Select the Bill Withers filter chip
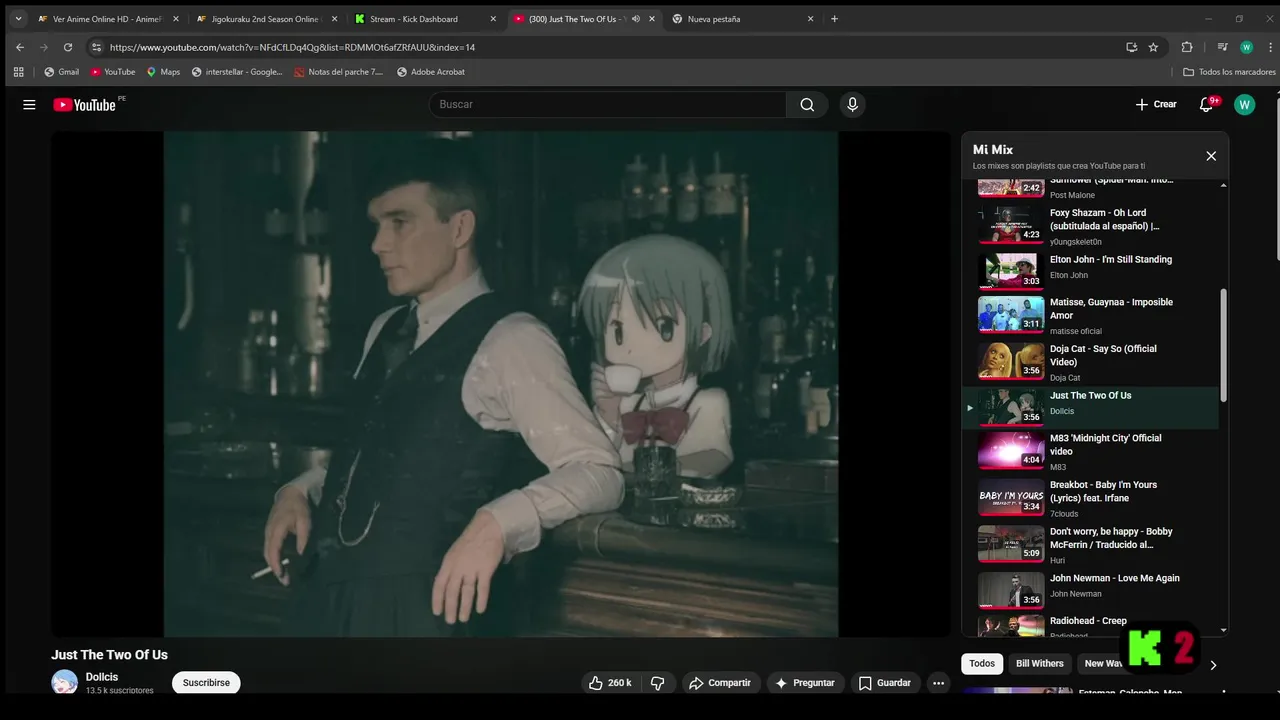Viewport: 1280px width, 720px height. [x=1040, y=664]
